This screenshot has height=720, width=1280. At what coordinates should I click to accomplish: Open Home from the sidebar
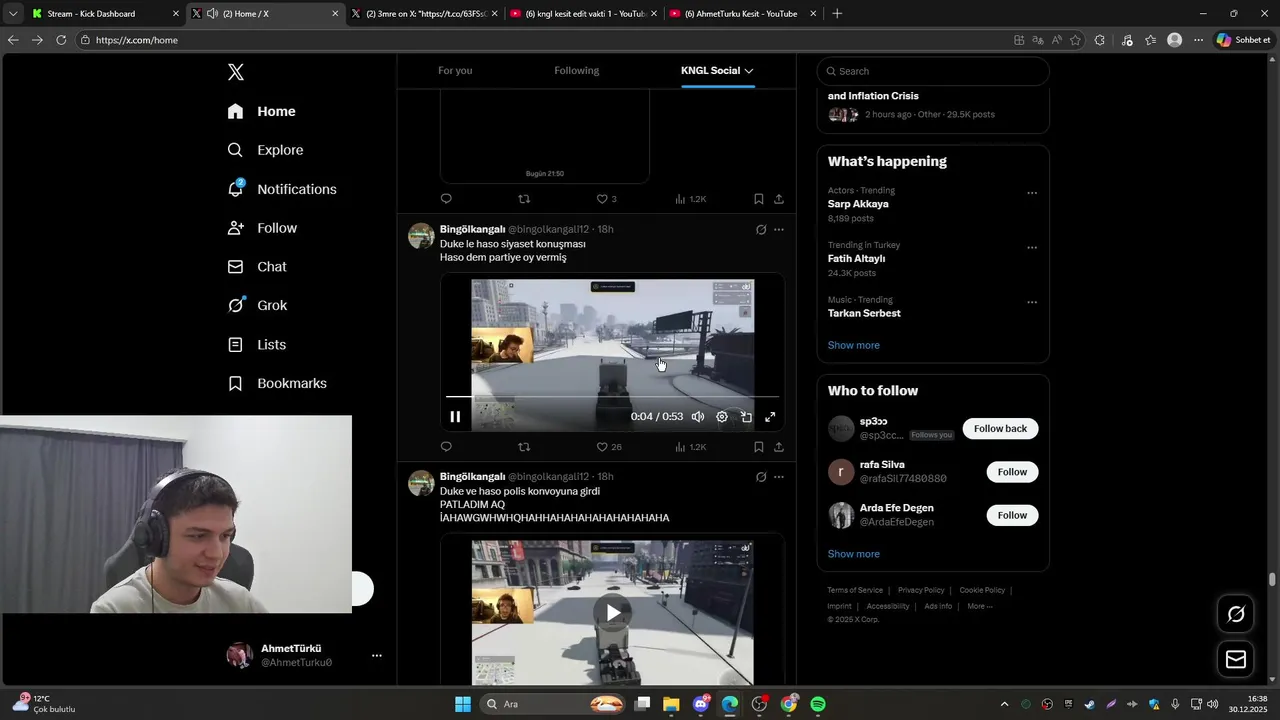point(261,111)
